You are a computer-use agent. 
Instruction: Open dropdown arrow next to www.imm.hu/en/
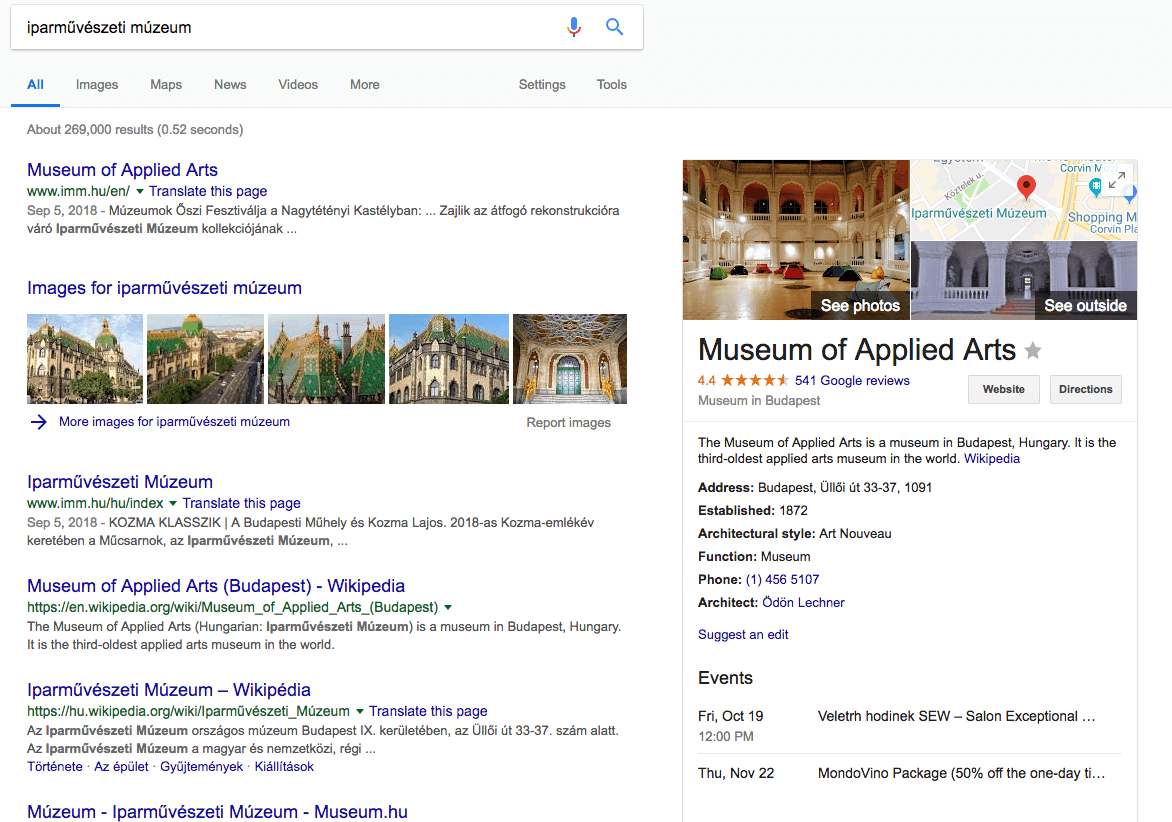140,191
